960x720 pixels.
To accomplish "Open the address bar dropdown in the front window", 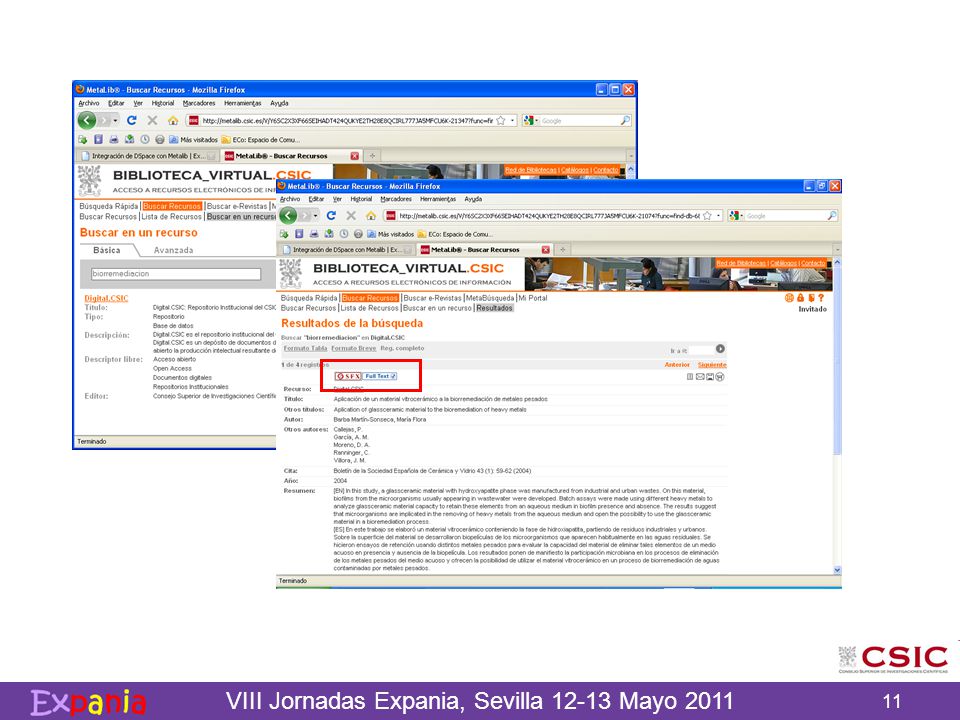I will (718, 216).
